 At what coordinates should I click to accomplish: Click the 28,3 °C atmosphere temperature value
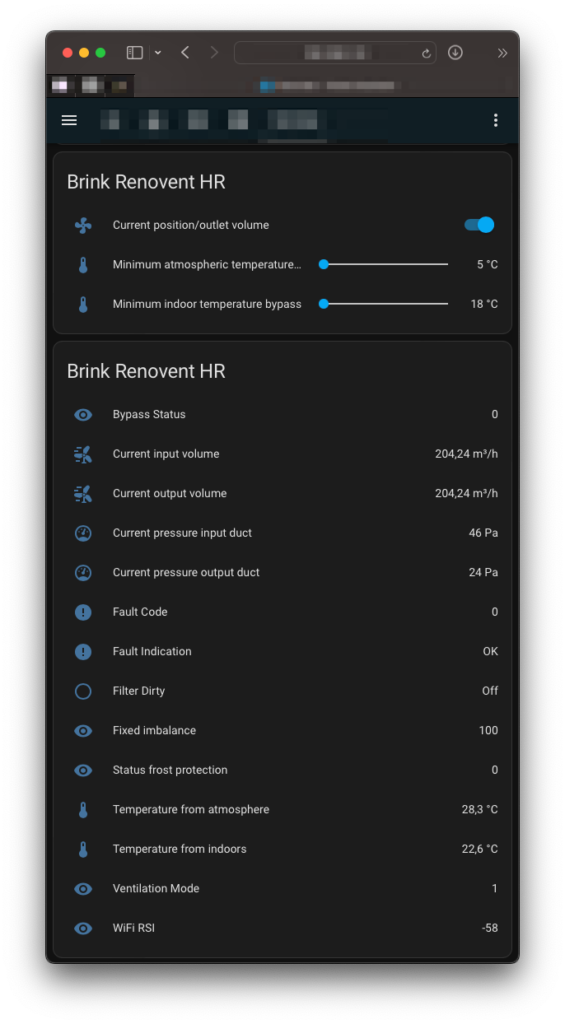click(x=479, y=810)
